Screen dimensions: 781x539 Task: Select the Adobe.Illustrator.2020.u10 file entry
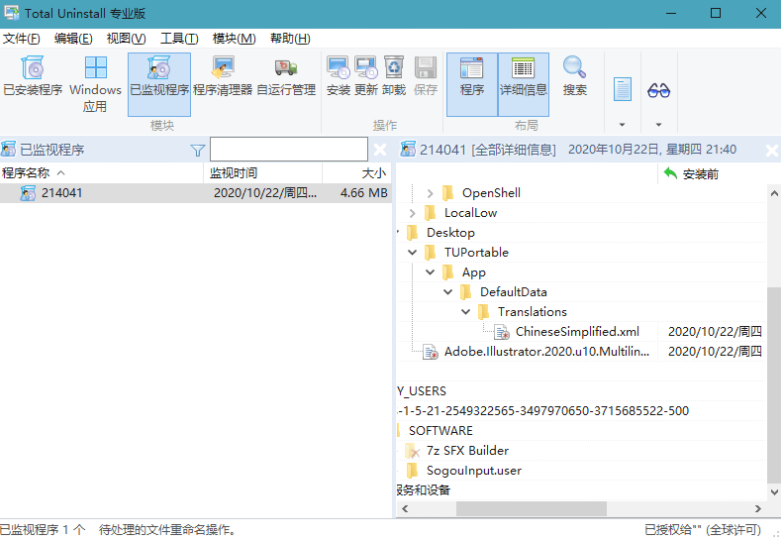(546, 351)
